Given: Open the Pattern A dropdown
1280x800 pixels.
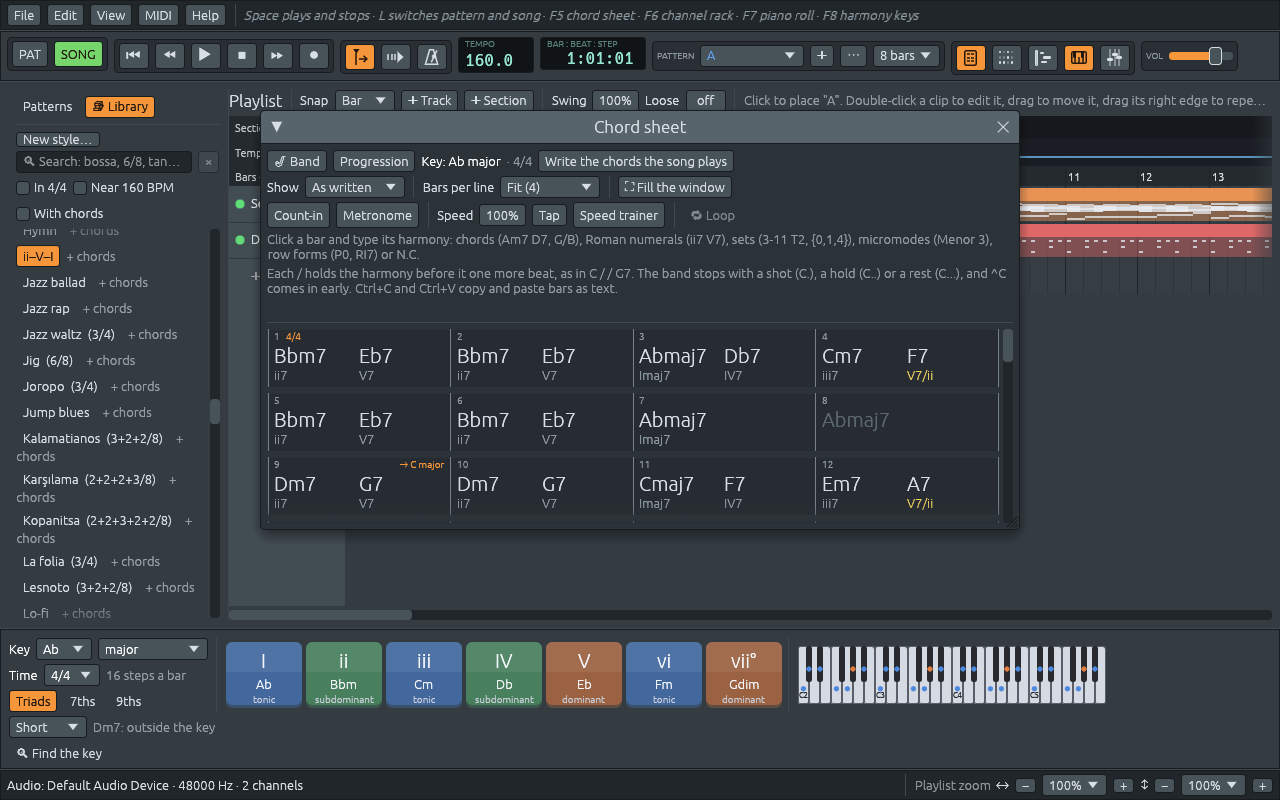Looking at the screenshot, I should pyautogui.click(x=751, y=56).
